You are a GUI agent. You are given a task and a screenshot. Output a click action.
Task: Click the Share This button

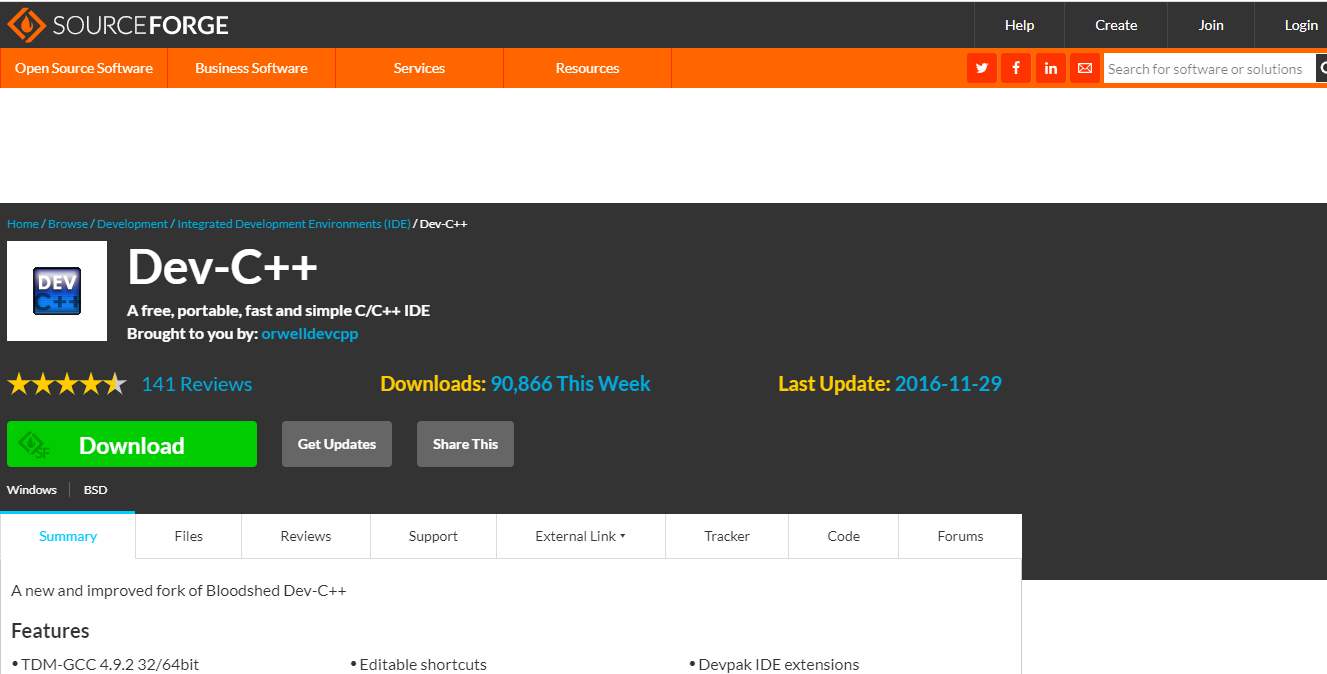465,444
